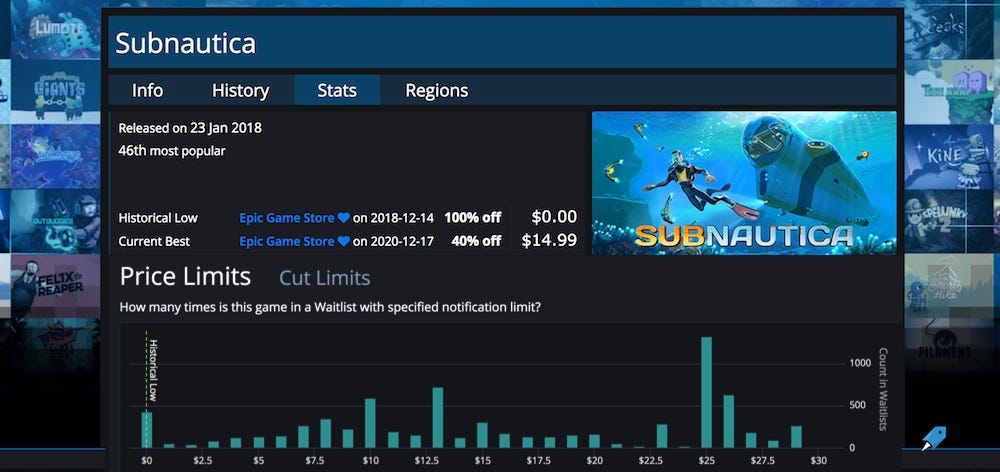Click the $14.99 current best price
The image size is (1000, 472).
click(549, 240)
